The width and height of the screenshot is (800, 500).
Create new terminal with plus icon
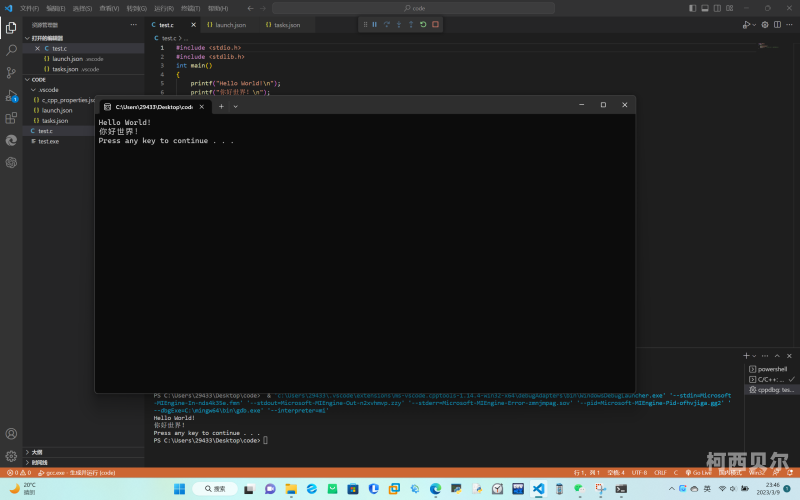click(746, 356)
